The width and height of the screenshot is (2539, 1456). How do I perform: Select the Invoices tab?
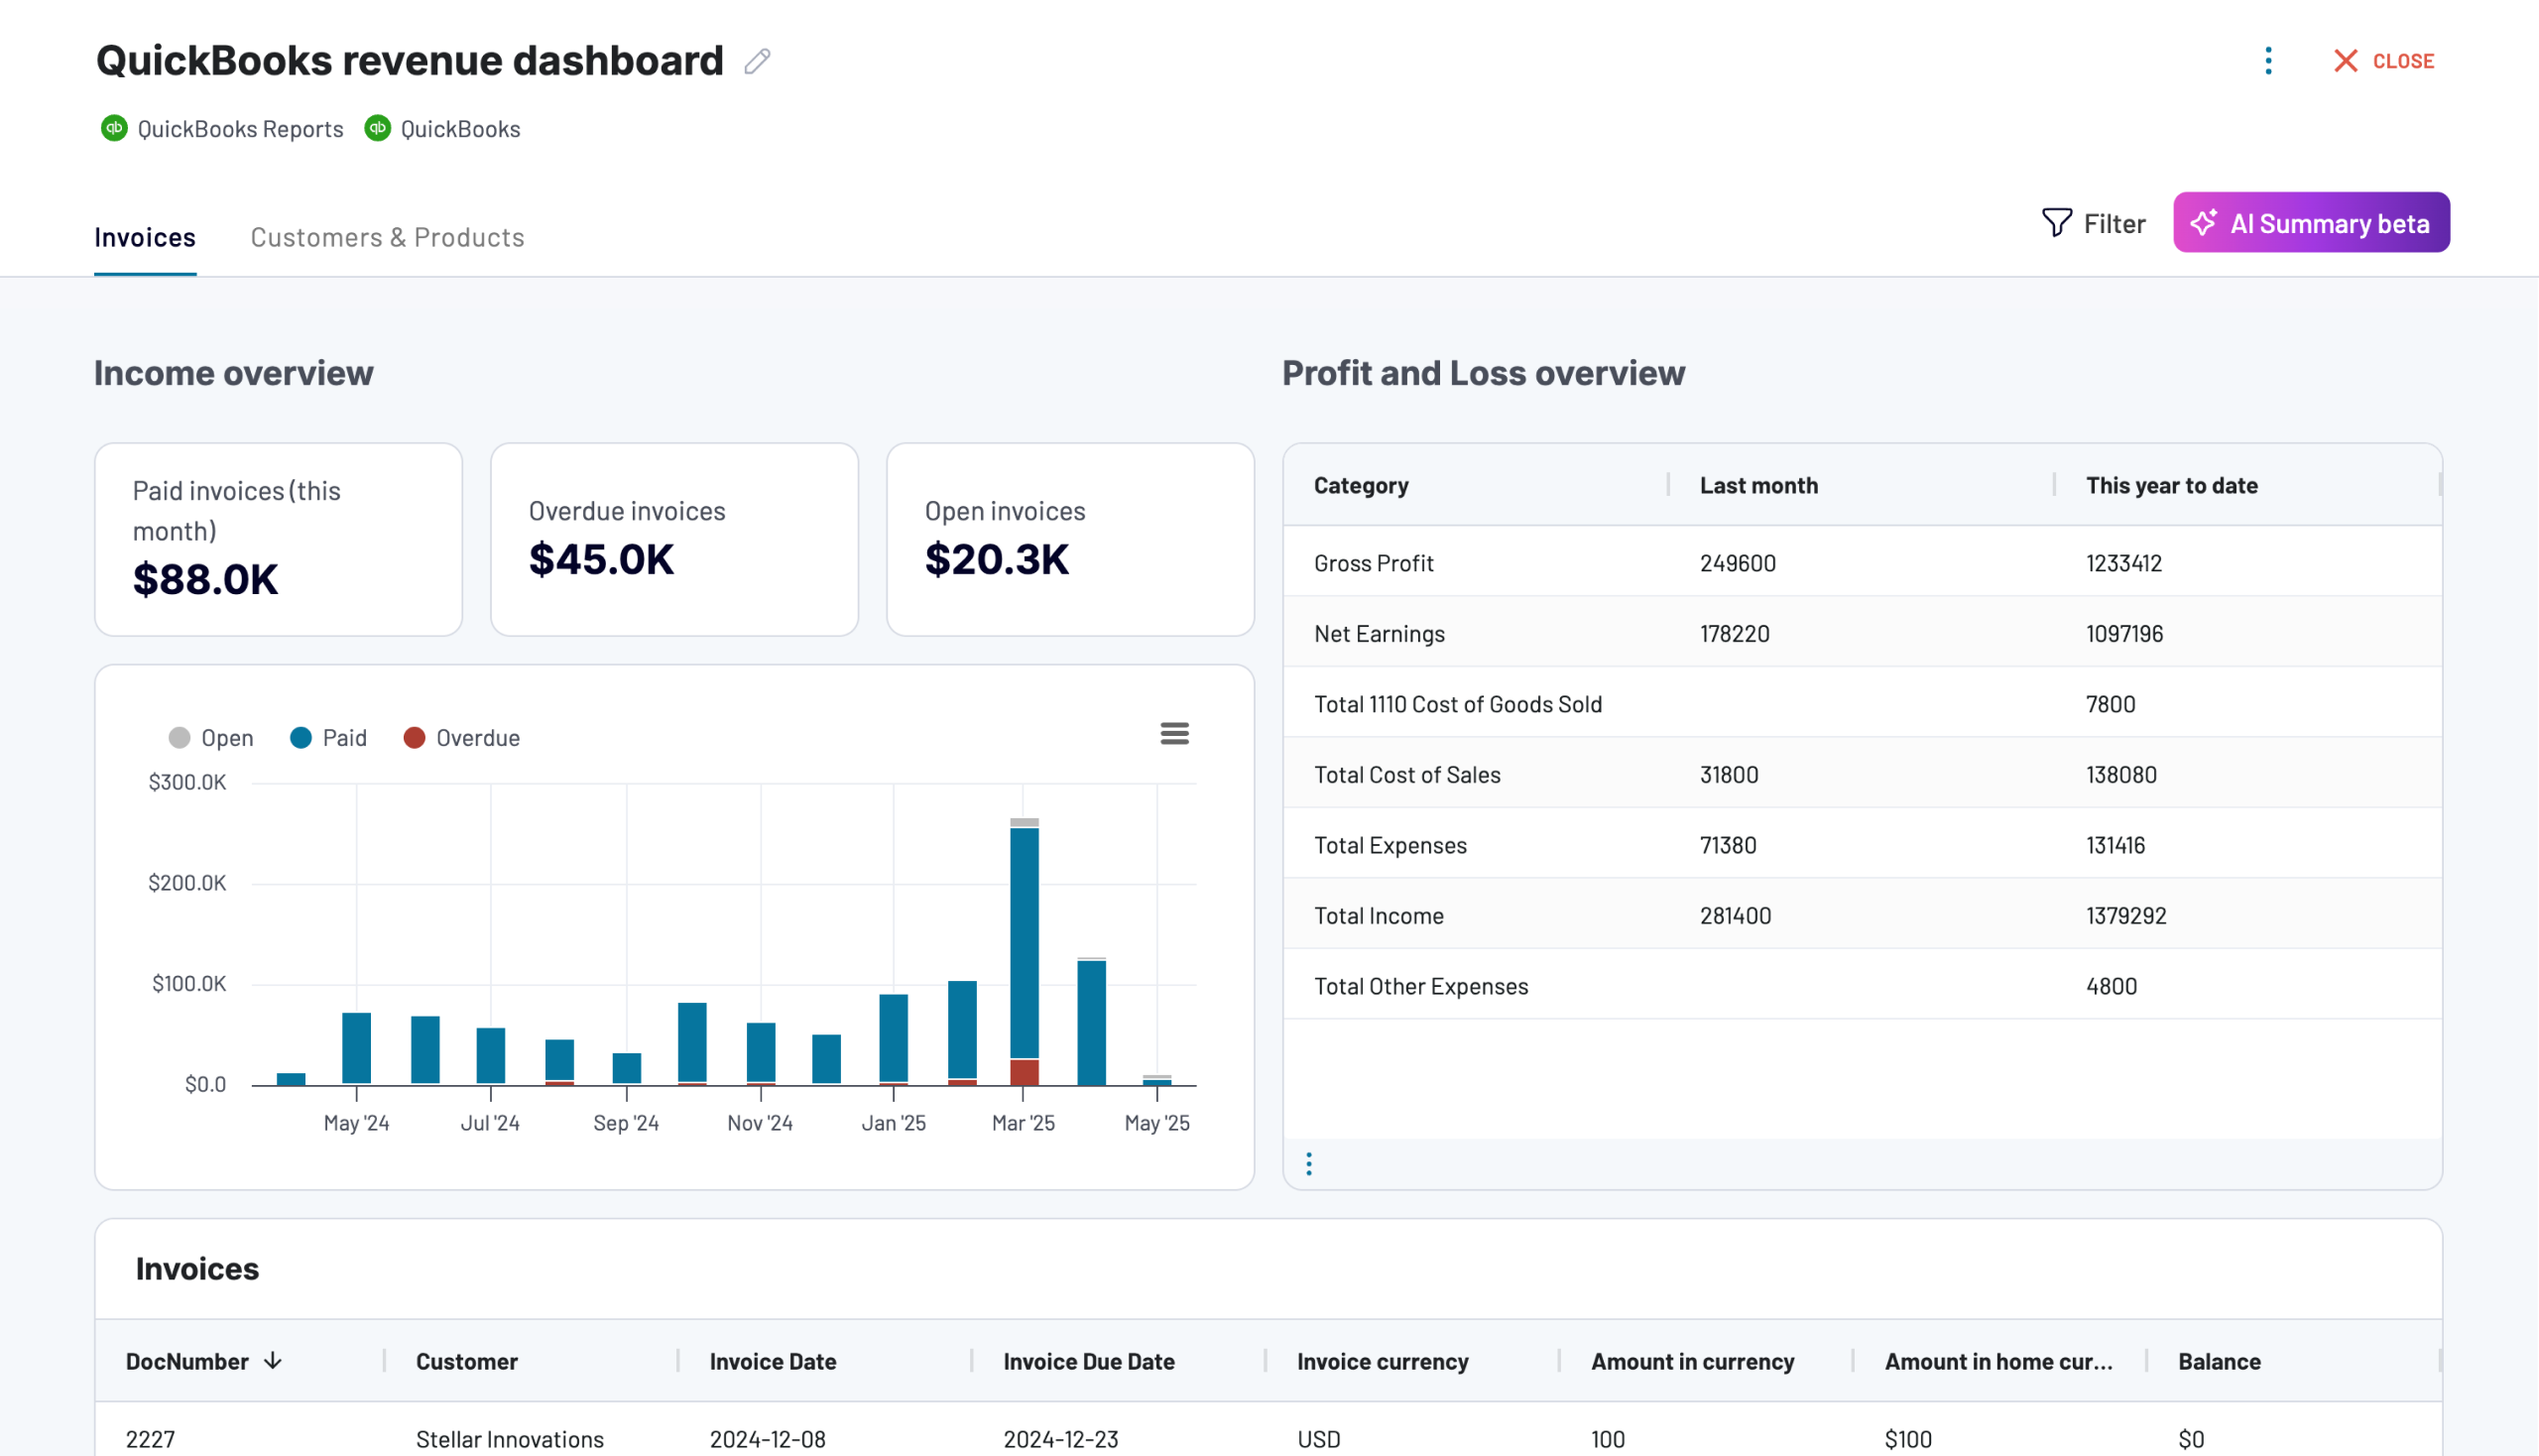(x=145, y=237)
